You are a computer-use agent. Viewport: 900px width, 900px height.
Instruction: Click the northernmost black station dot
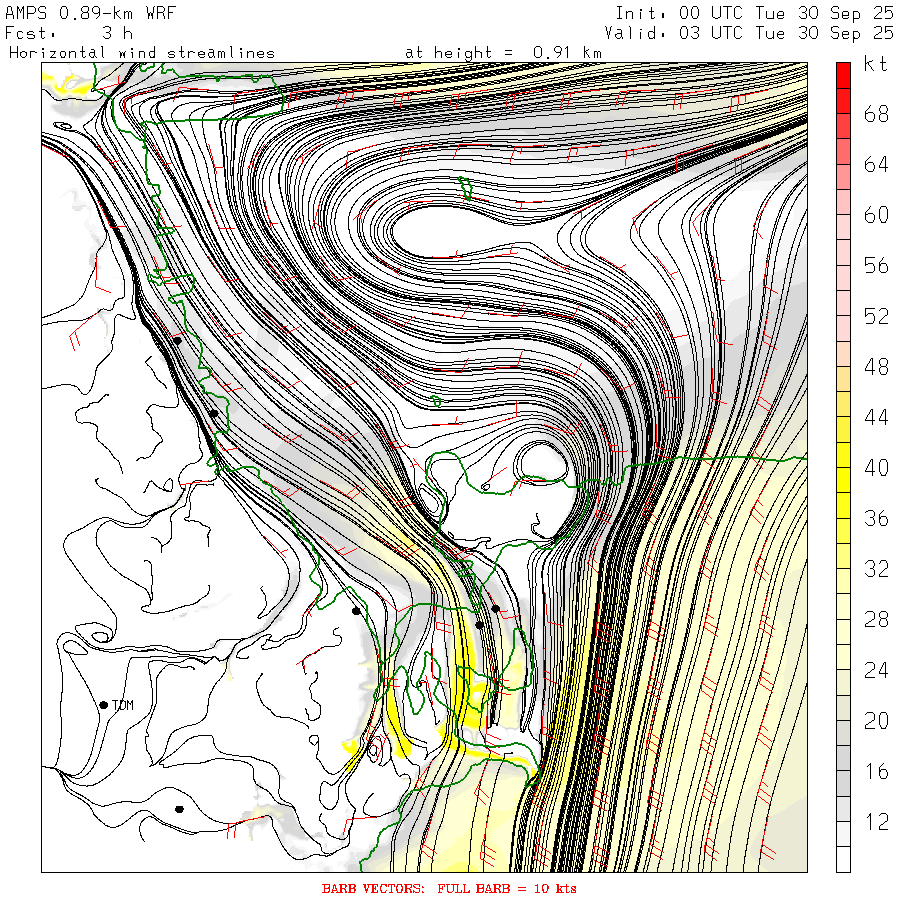178,340
